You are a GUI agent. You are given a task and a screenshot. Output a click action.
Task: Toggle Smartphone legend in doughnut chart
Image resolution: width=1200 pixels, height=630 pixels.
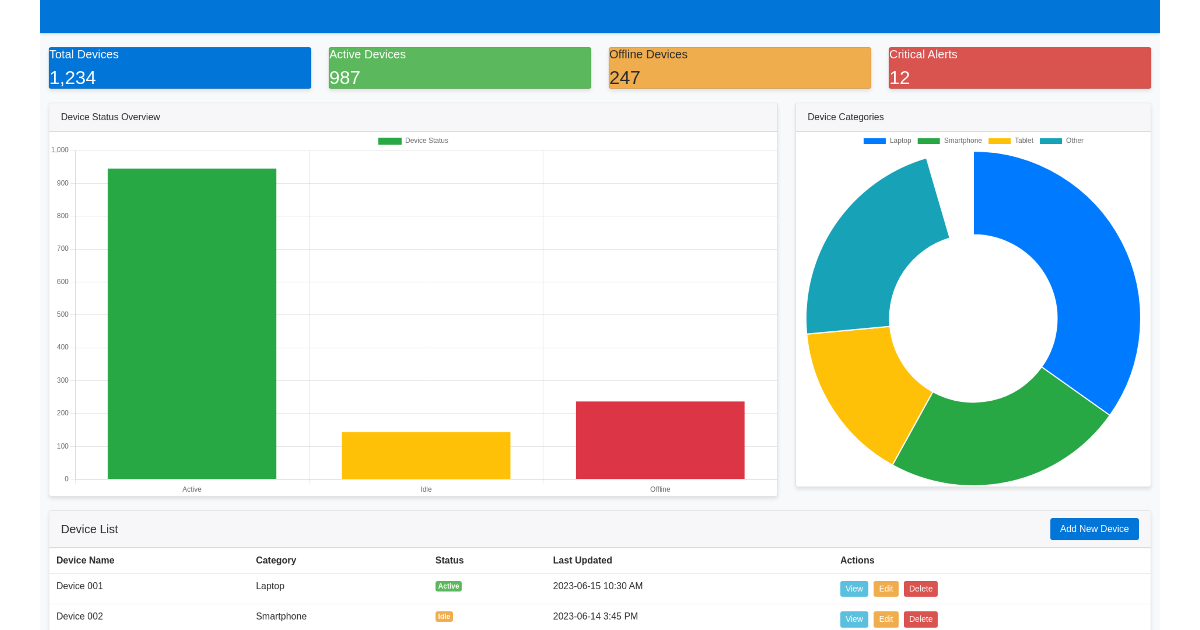[950, 141]
